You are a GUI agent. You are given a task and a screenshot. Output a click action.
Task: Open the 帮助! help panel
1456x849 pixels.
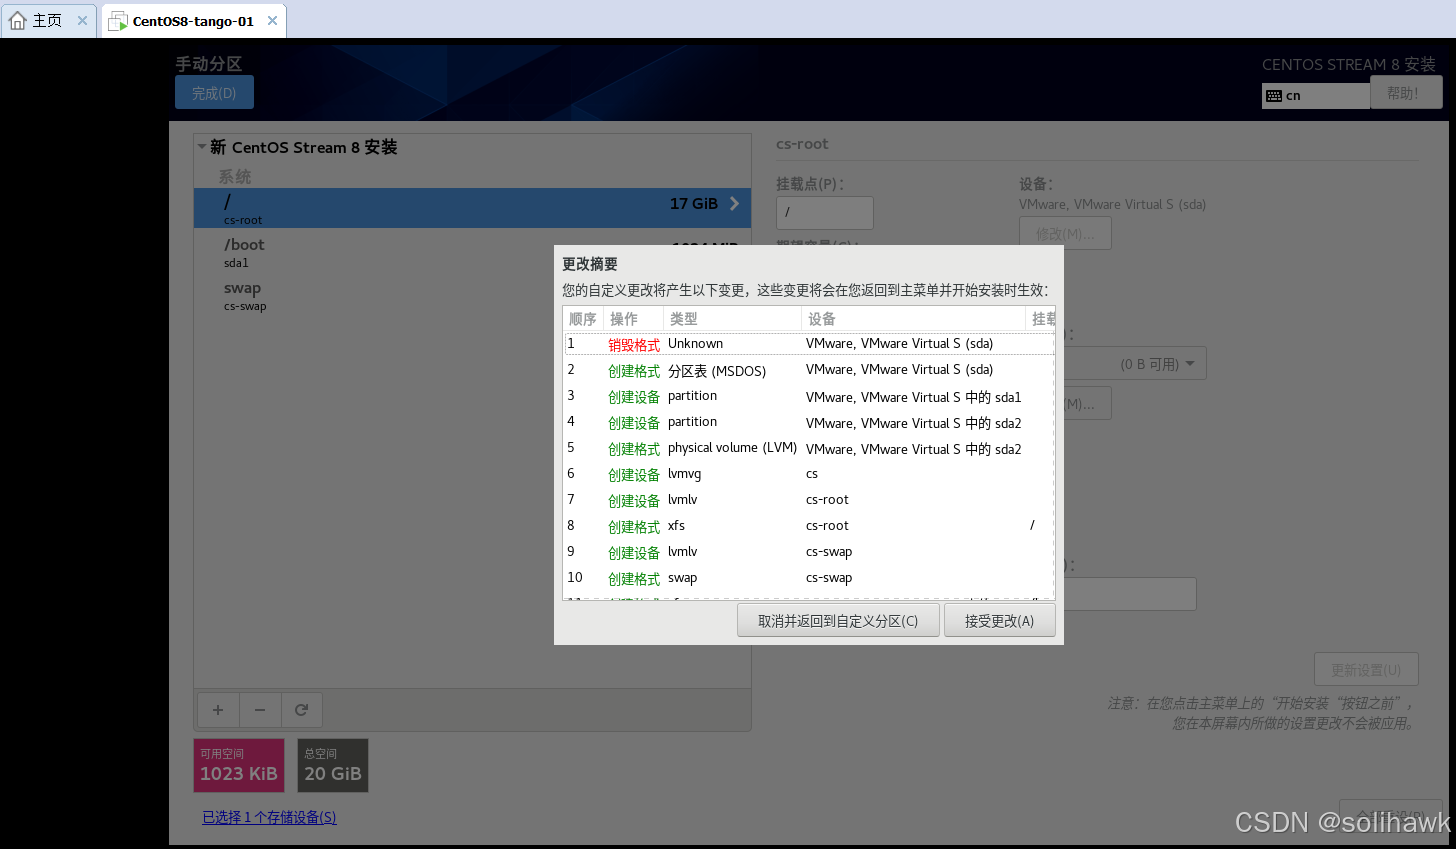click(1406, 91)
